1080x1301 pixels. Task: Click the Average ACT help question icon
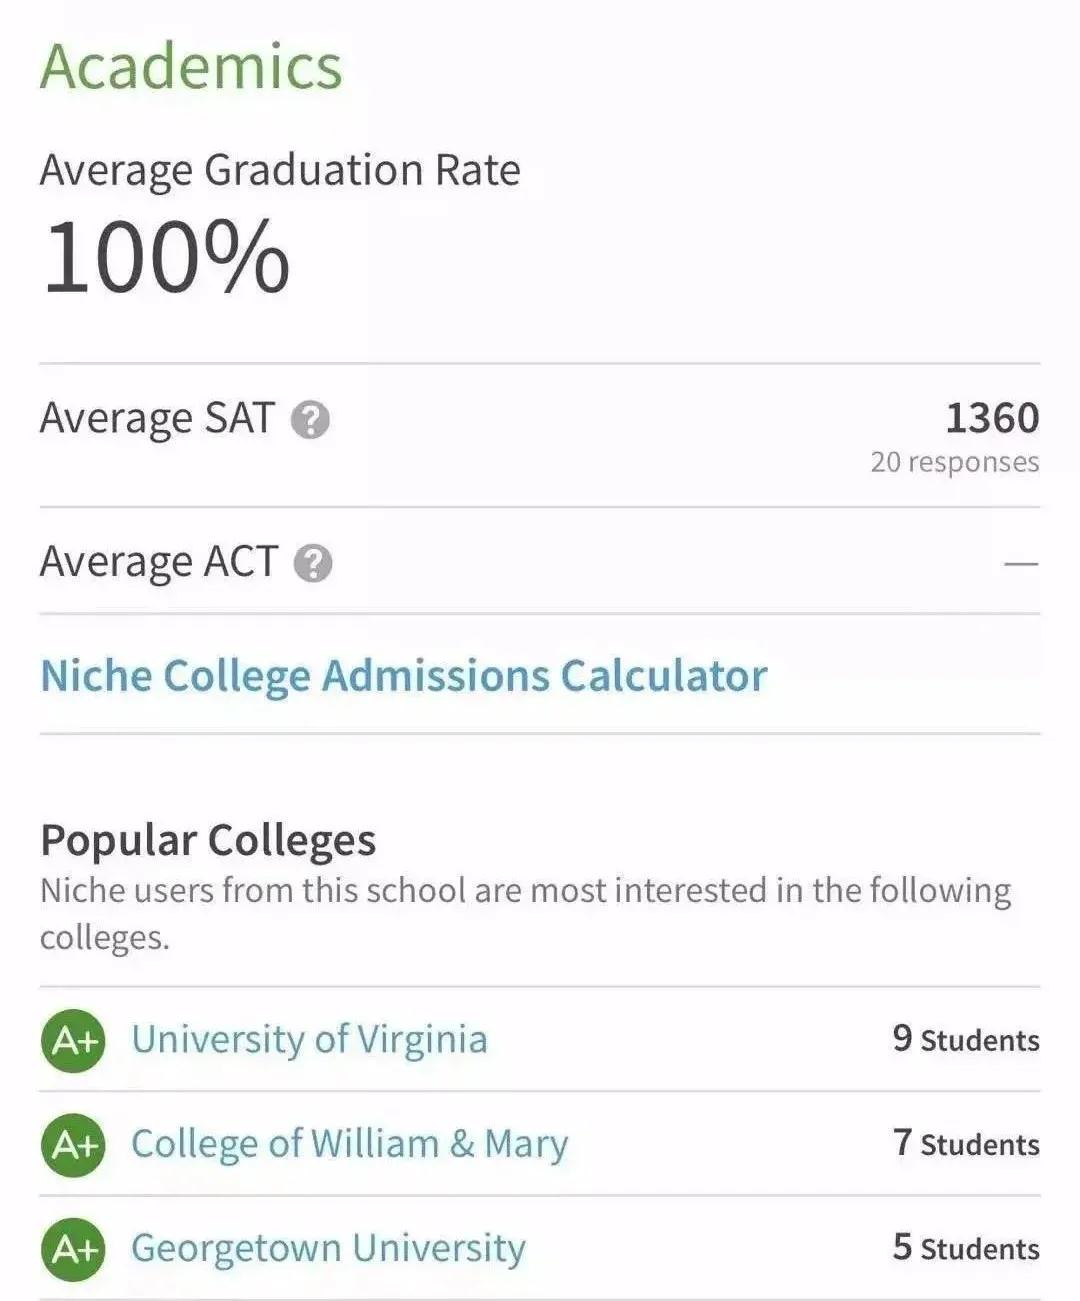point(313,563)
